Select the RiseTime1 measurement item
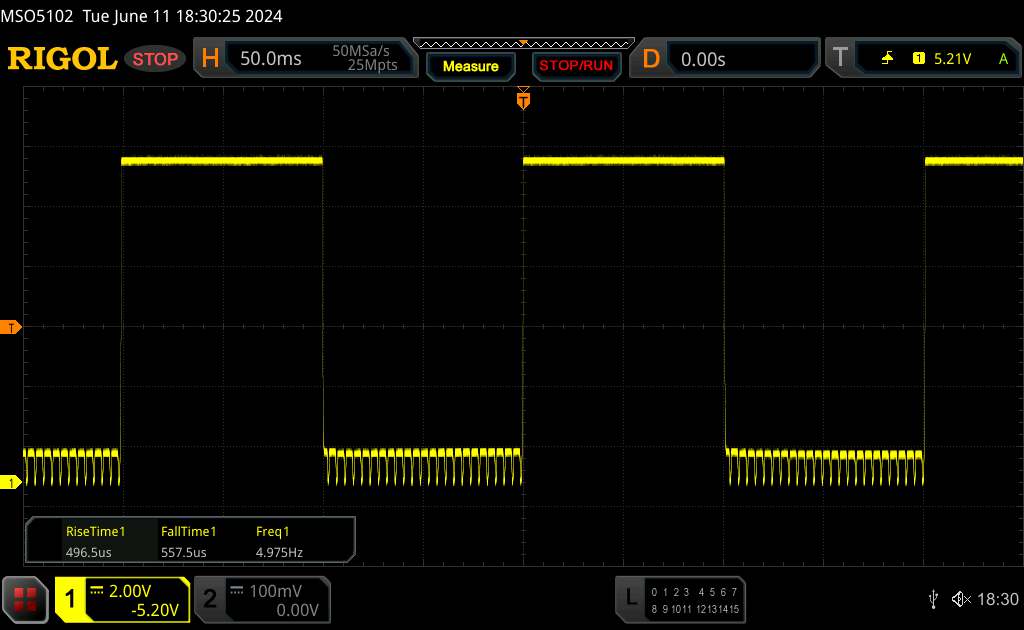 click(95, 541)
